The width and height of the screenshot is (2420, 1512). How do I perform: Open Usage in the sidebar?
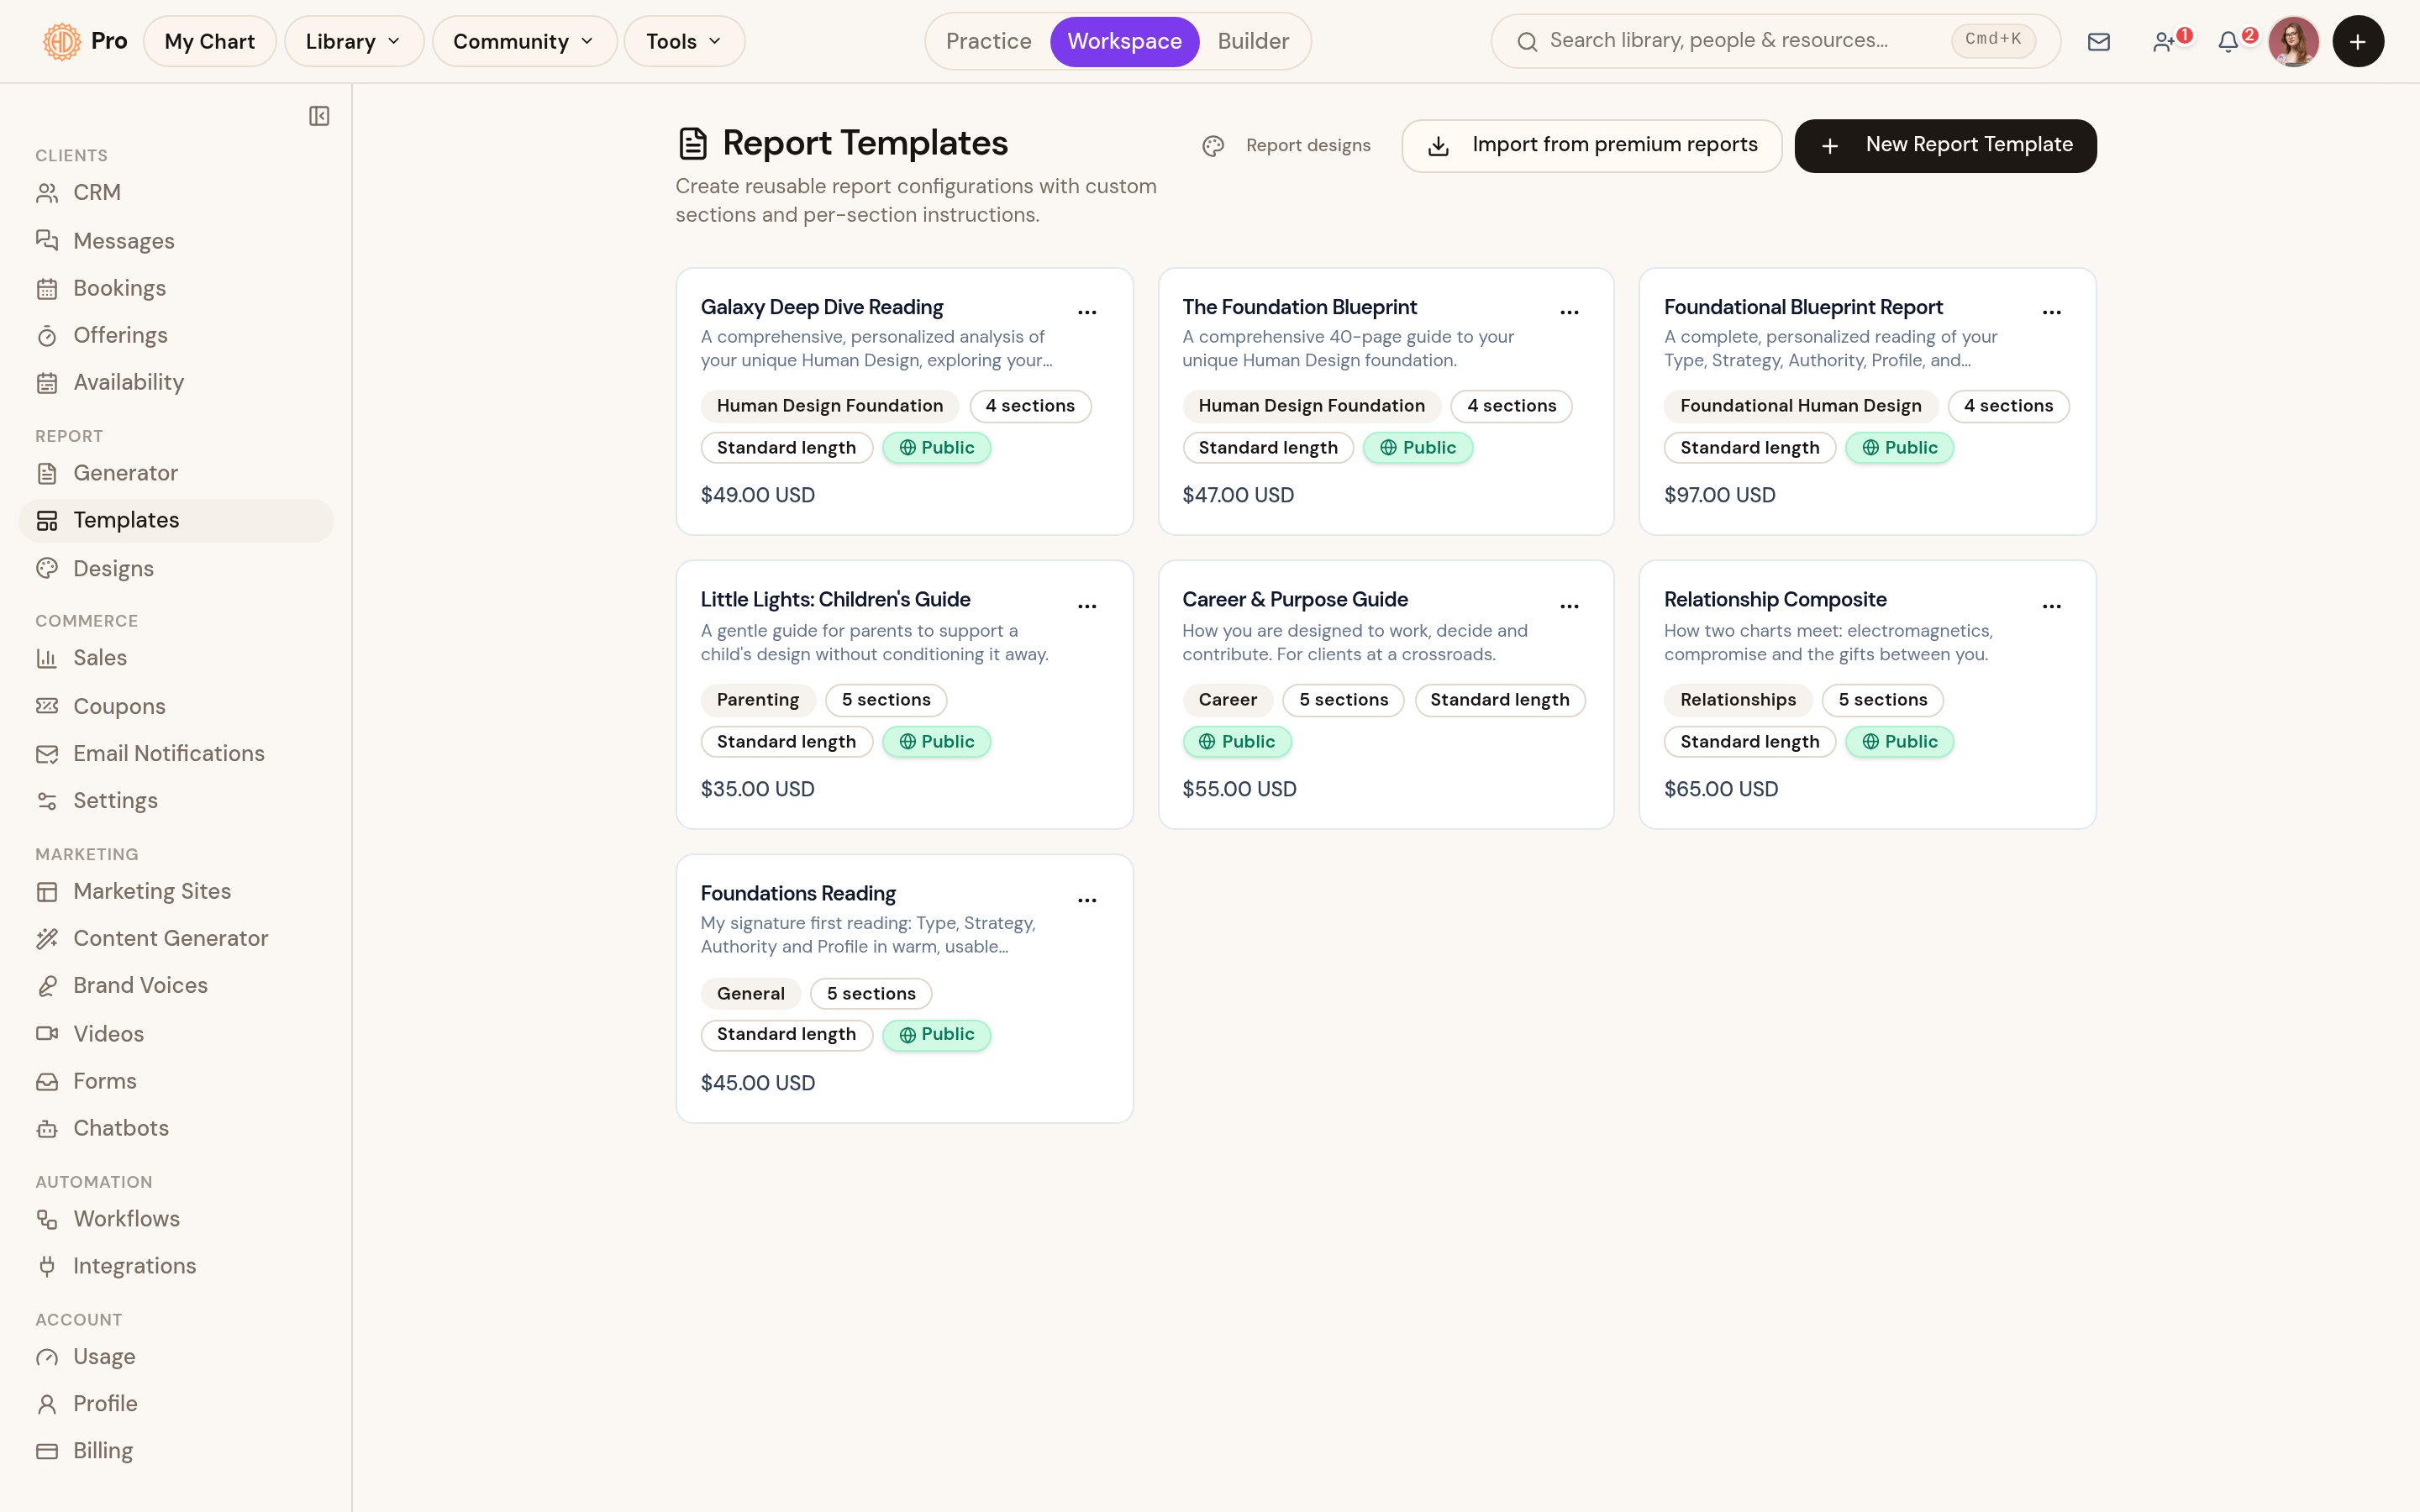click(176, 1357)
